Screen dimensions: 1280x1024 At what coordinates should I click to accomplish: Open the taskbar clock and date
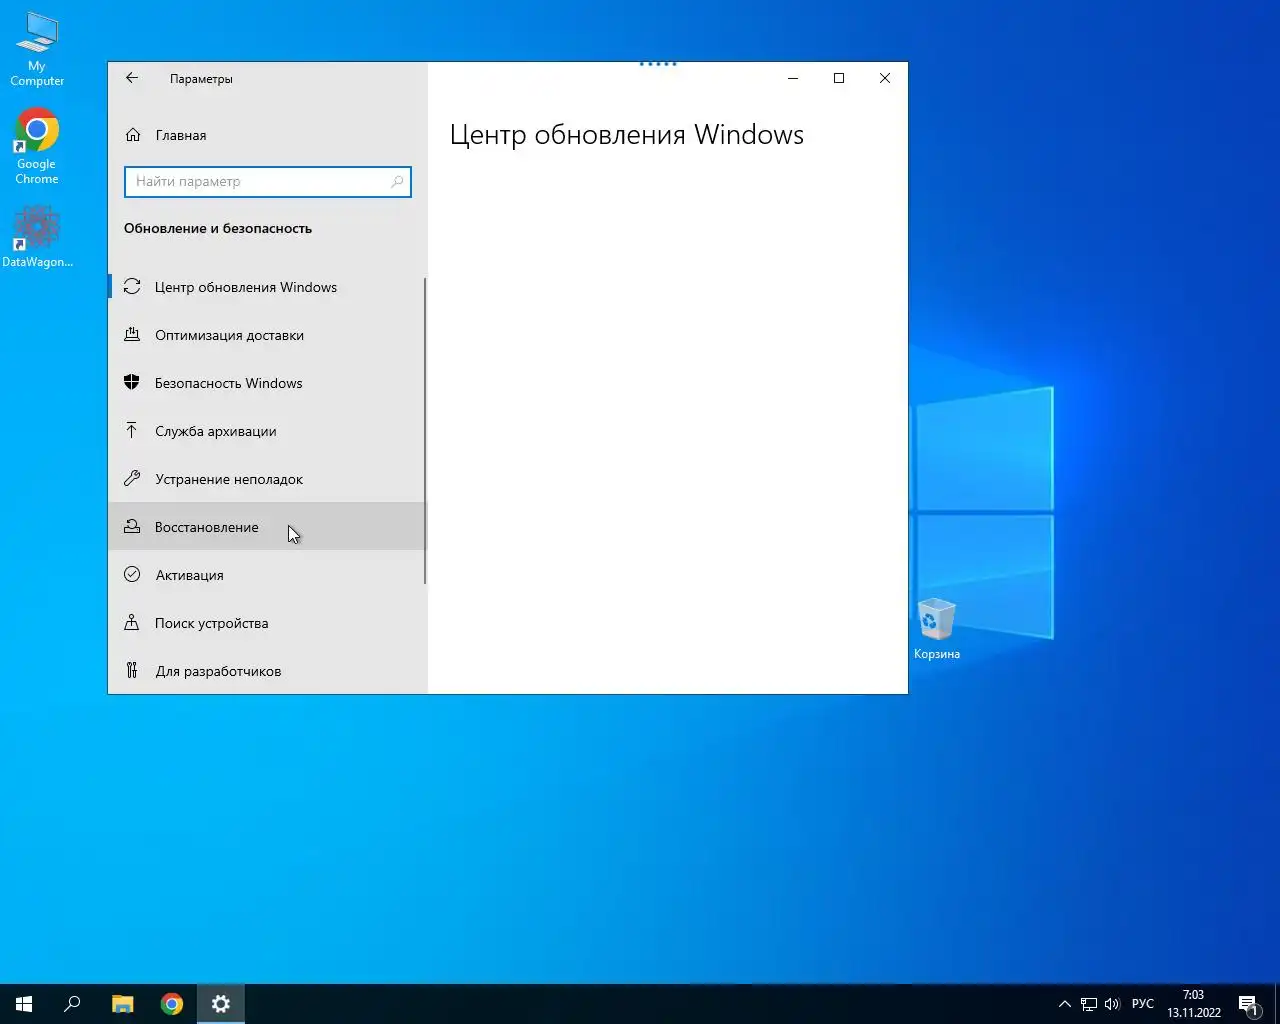[1194, 1004]
